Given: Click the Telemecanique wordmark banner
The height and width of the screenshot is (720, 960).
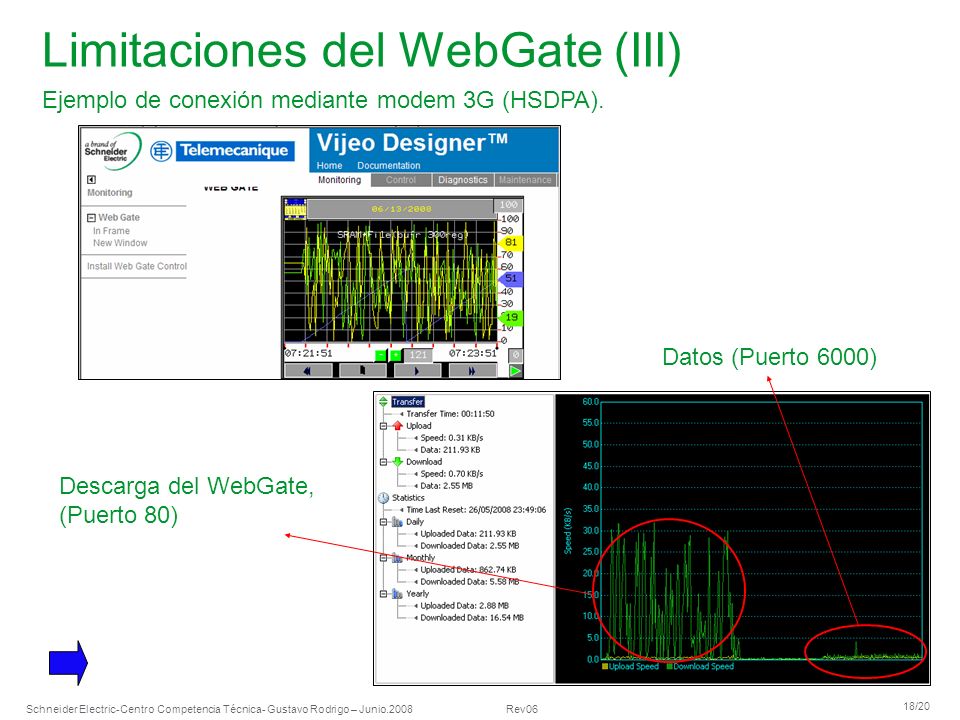Looking at the screenshot, I should [234, 151].
